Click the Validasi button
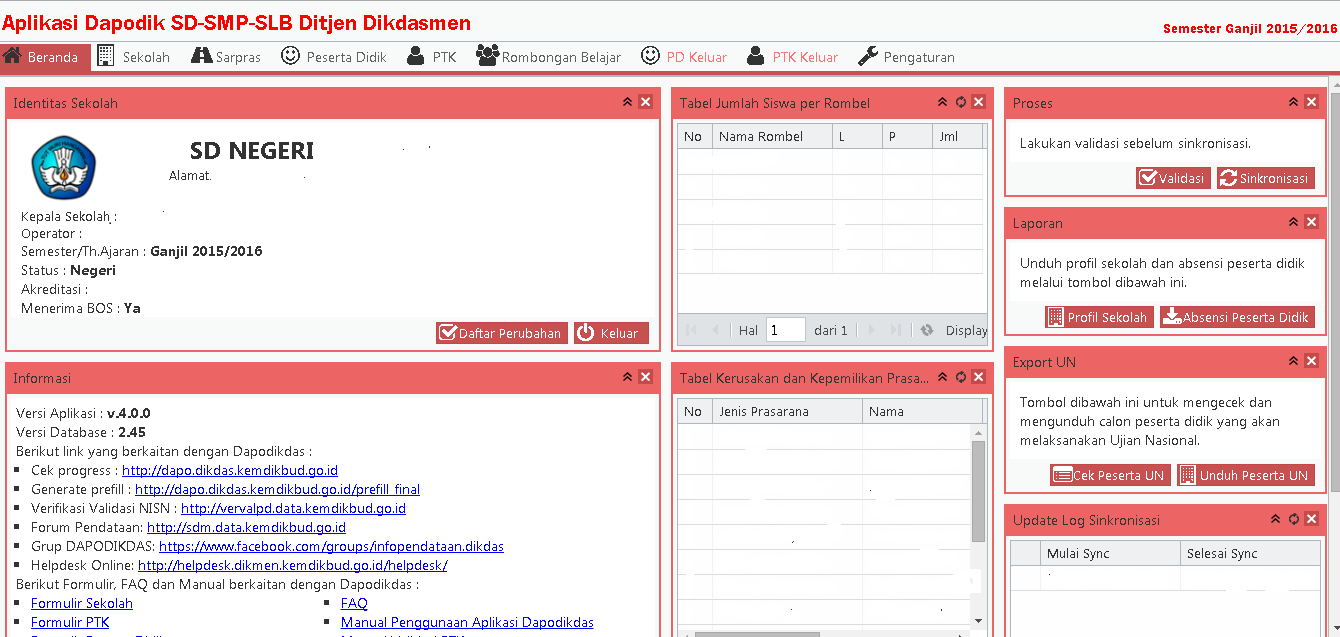The height and width of the screenshot is (637, 1340). [1173, 178]
